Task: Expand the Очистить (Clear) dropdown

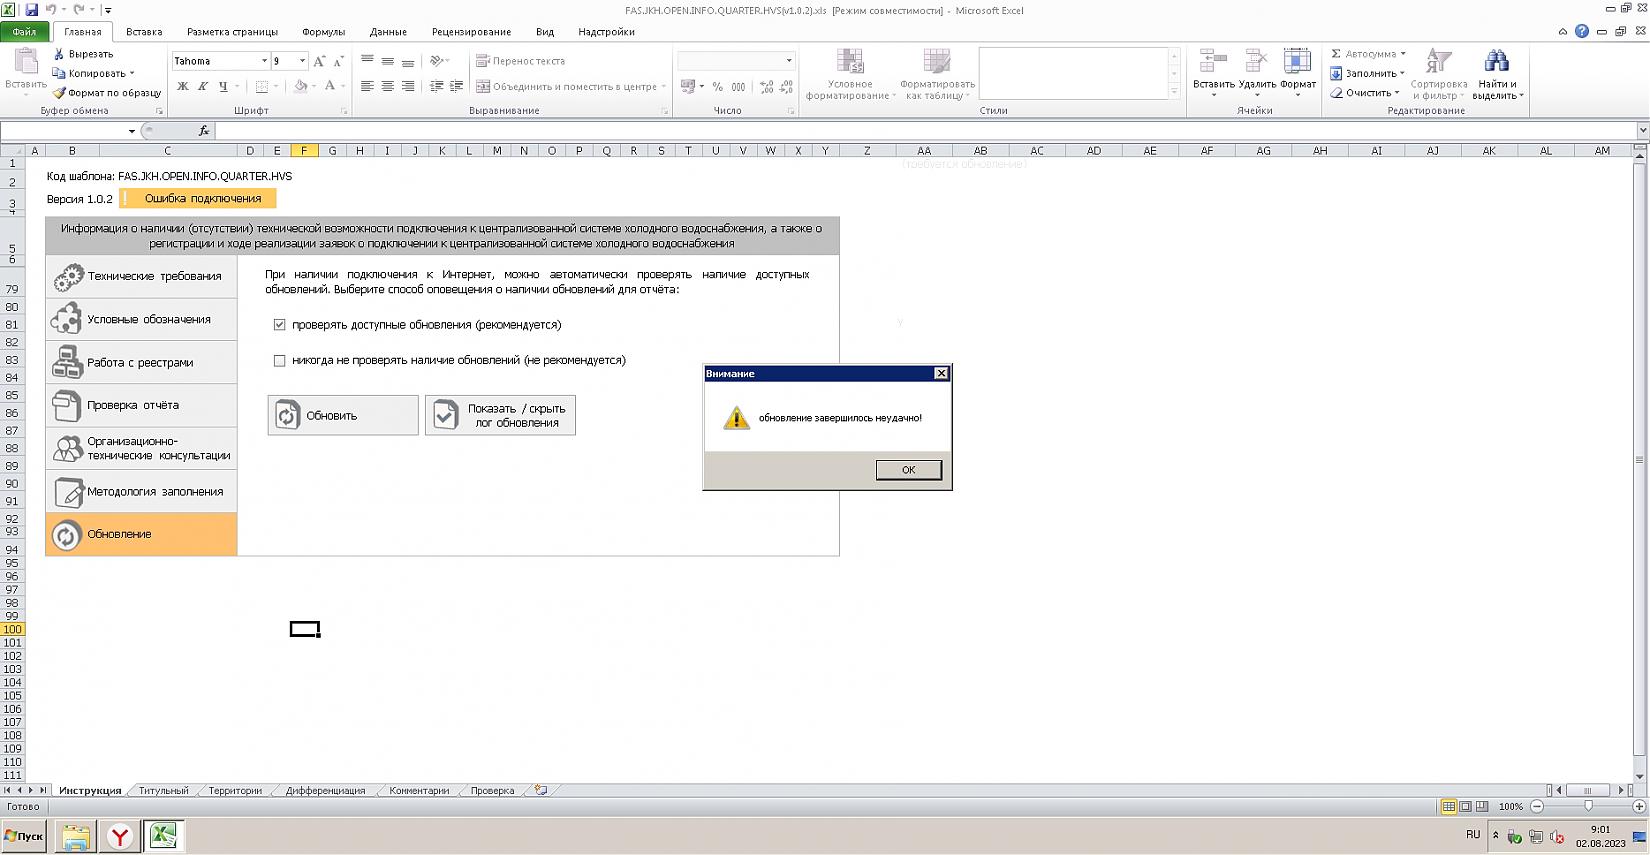Action: pos(1396,93)
